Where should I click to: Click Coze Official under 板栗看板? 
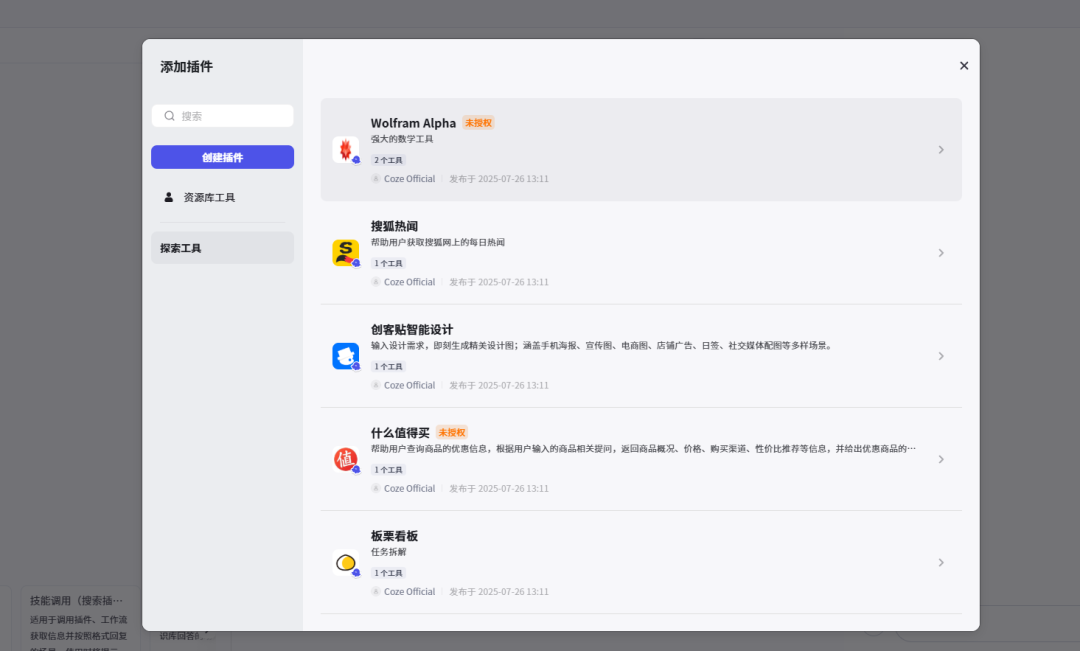409,592
